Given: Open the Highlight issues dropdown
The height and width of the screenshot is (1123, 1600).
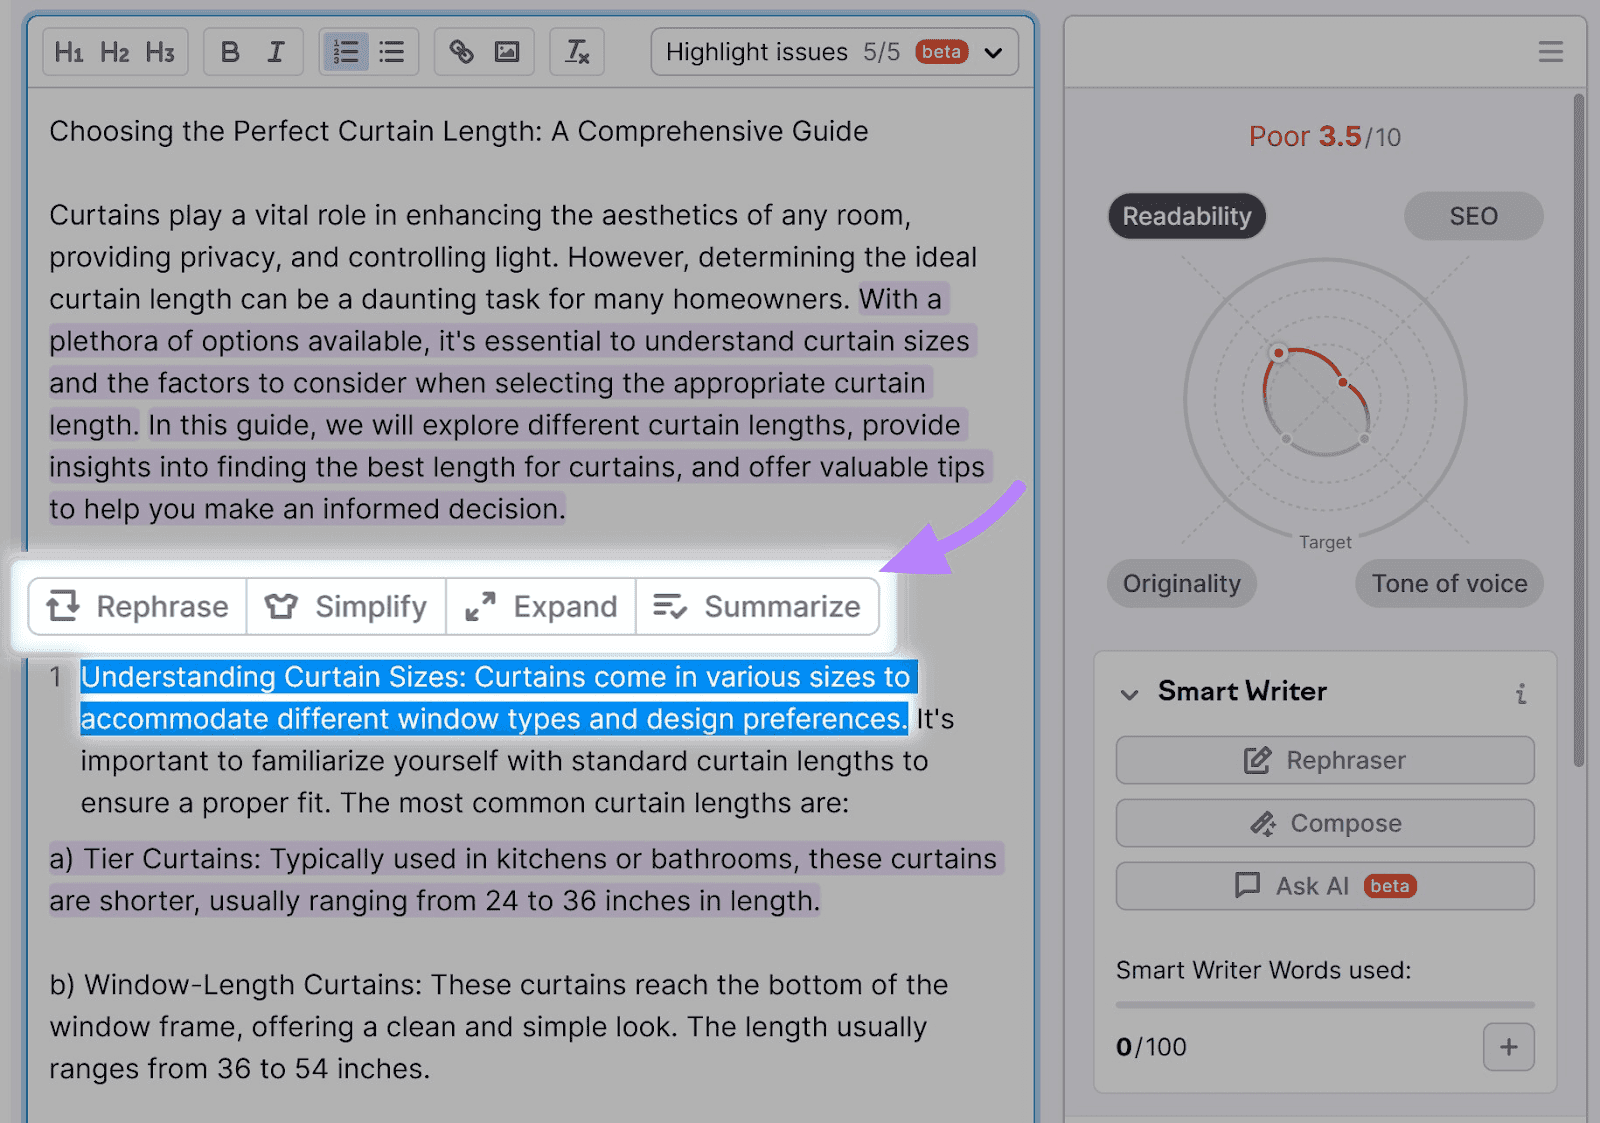Looking at the screenshot, I should (x=993, y=51).
